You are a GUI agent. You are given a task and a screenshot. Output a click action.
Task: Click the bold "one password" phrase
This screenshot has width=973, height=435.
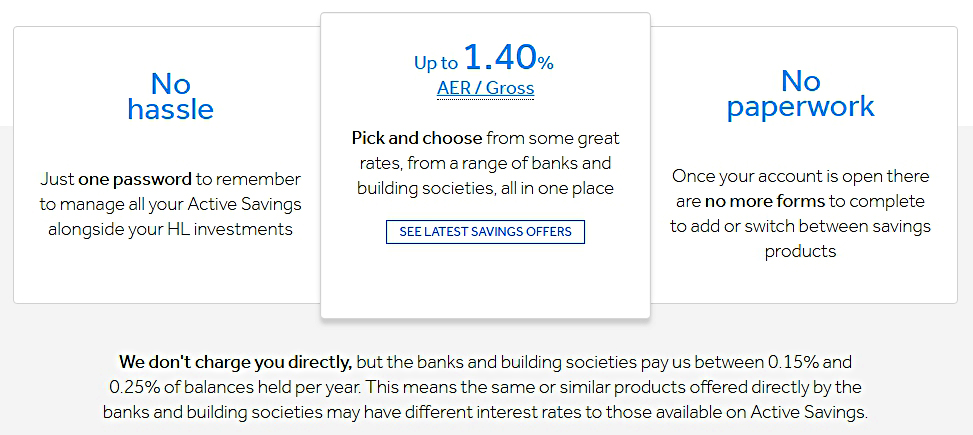click(135, 180)
